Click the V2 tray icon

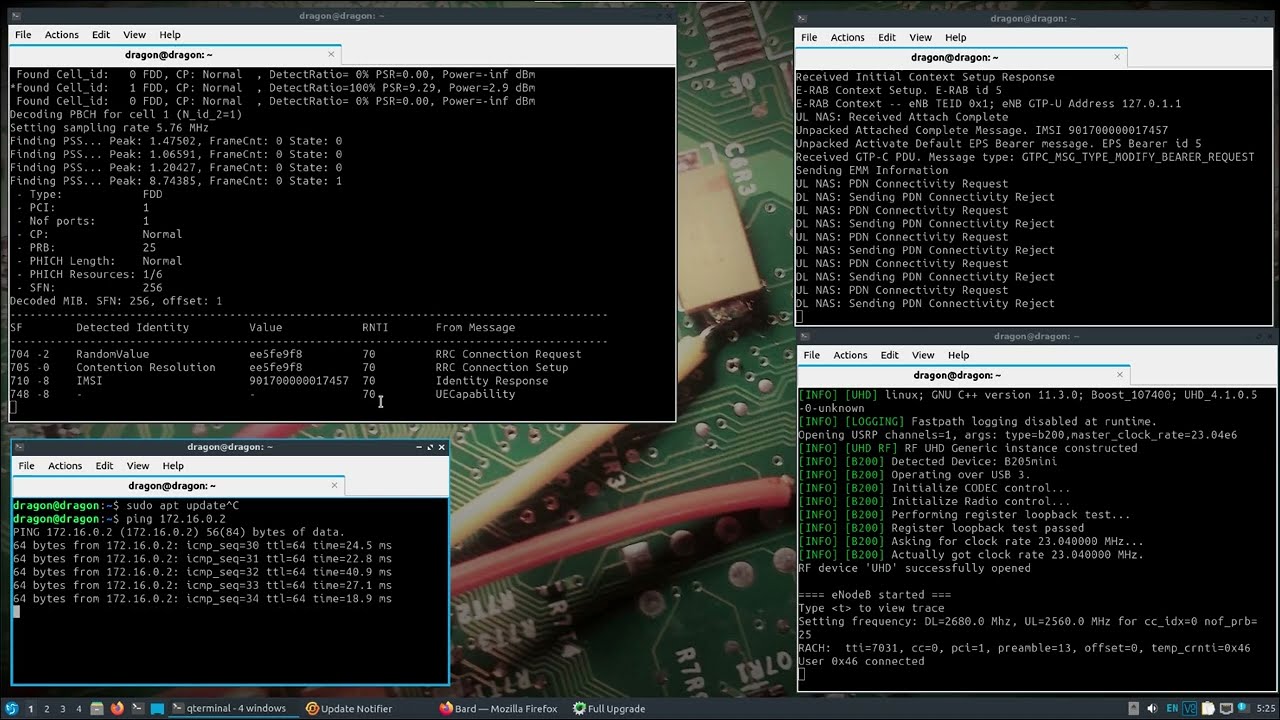pos(1190,708)
